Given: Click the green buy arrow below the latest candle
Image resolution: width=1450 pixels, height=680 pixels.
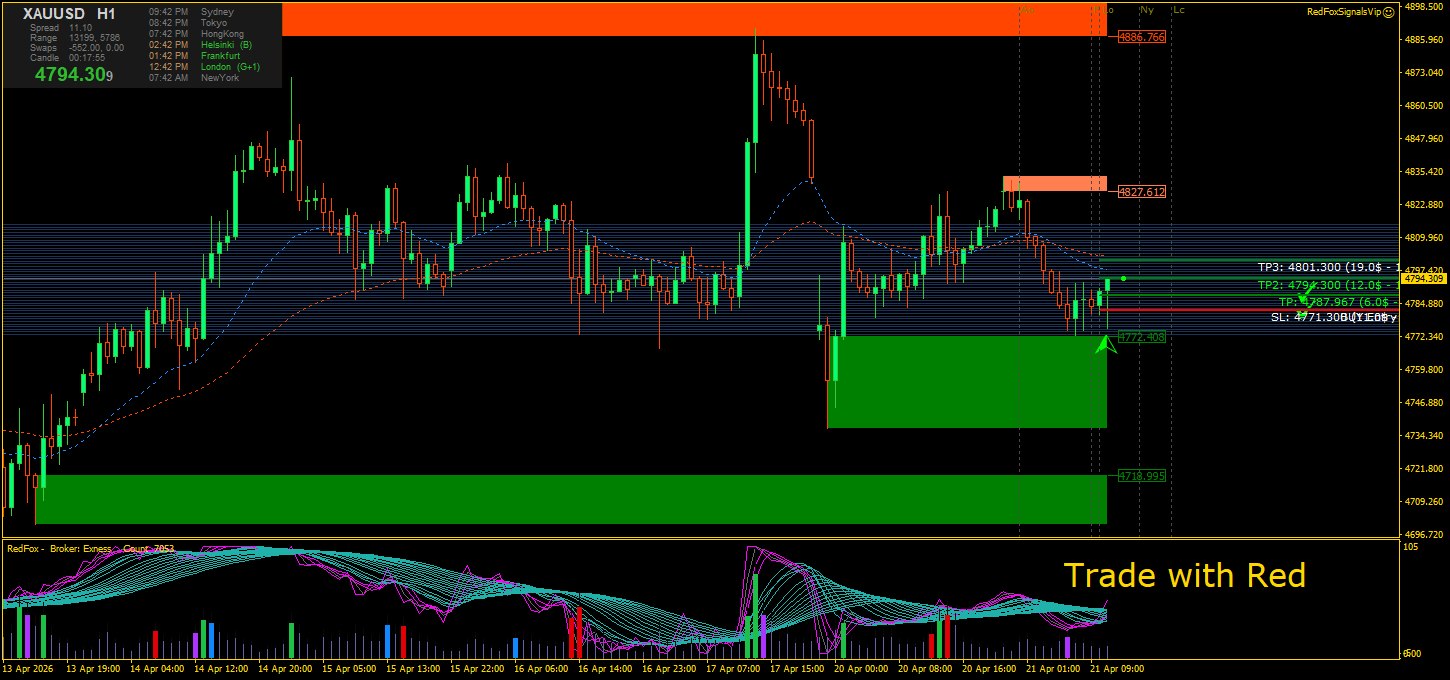Looking at the screenshot, I should click(1104, 345).
